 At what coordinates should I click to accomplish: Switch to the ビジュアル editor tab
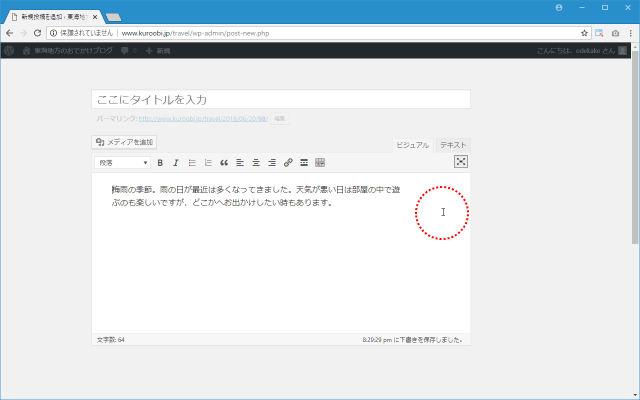tap(413, 145)
